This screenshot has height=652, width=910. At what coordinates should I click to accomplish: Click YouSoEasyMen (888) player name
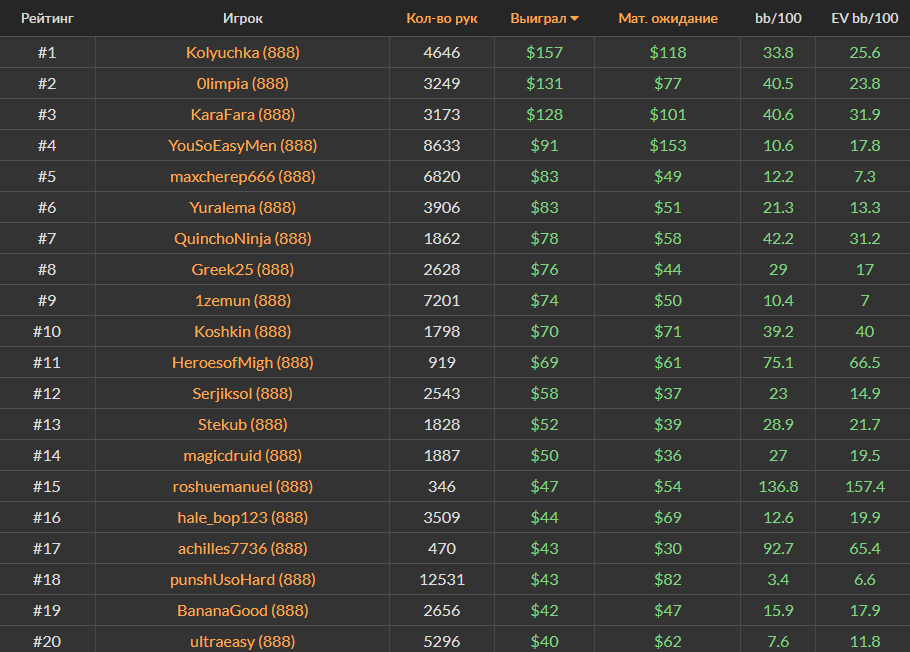[x=242, y=146]
